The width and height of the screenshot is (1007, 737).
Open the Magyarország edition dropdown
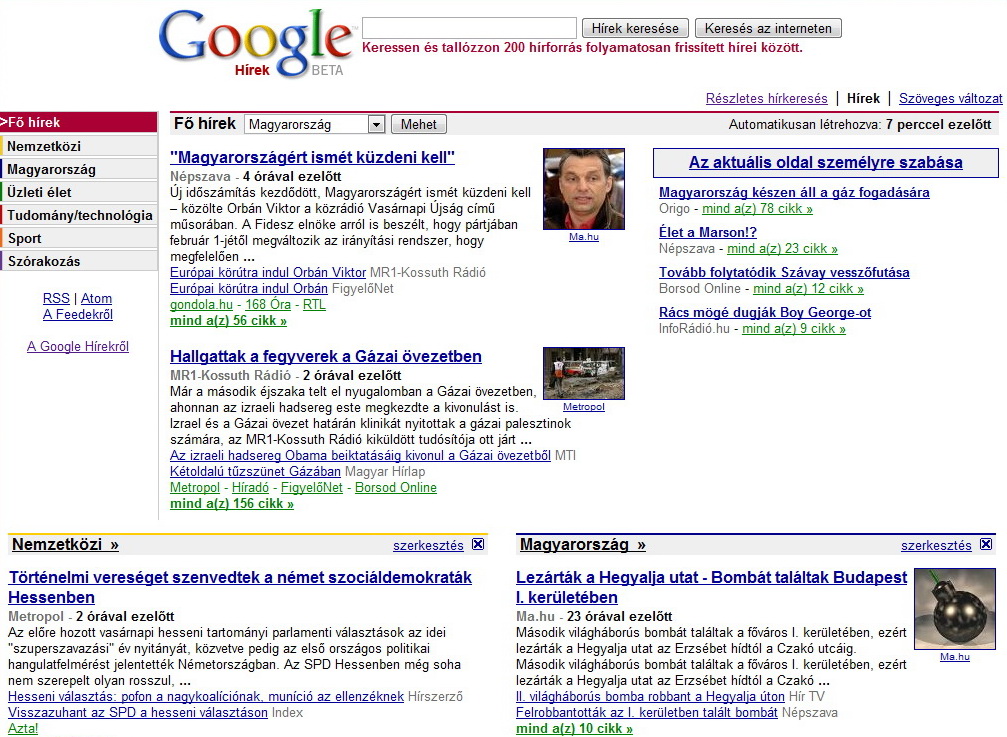(314, 125)
